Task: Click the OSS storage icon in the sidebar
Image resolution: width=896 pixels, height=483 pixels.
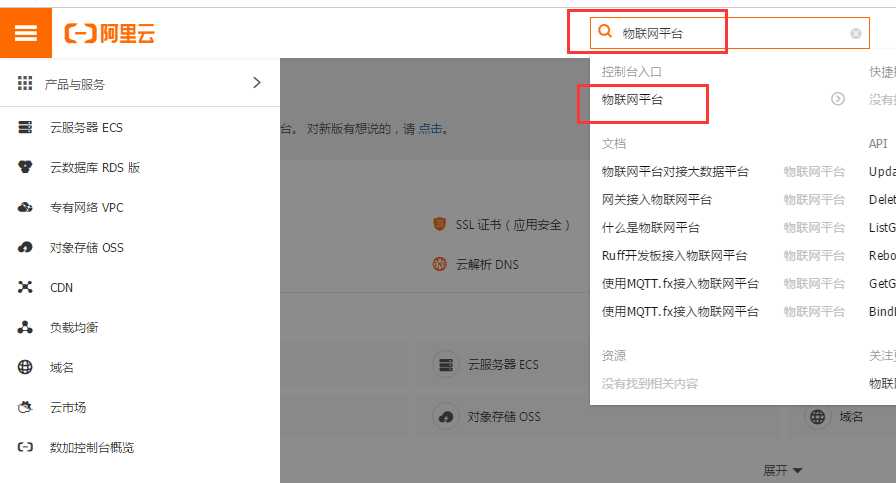Action: 25,247
